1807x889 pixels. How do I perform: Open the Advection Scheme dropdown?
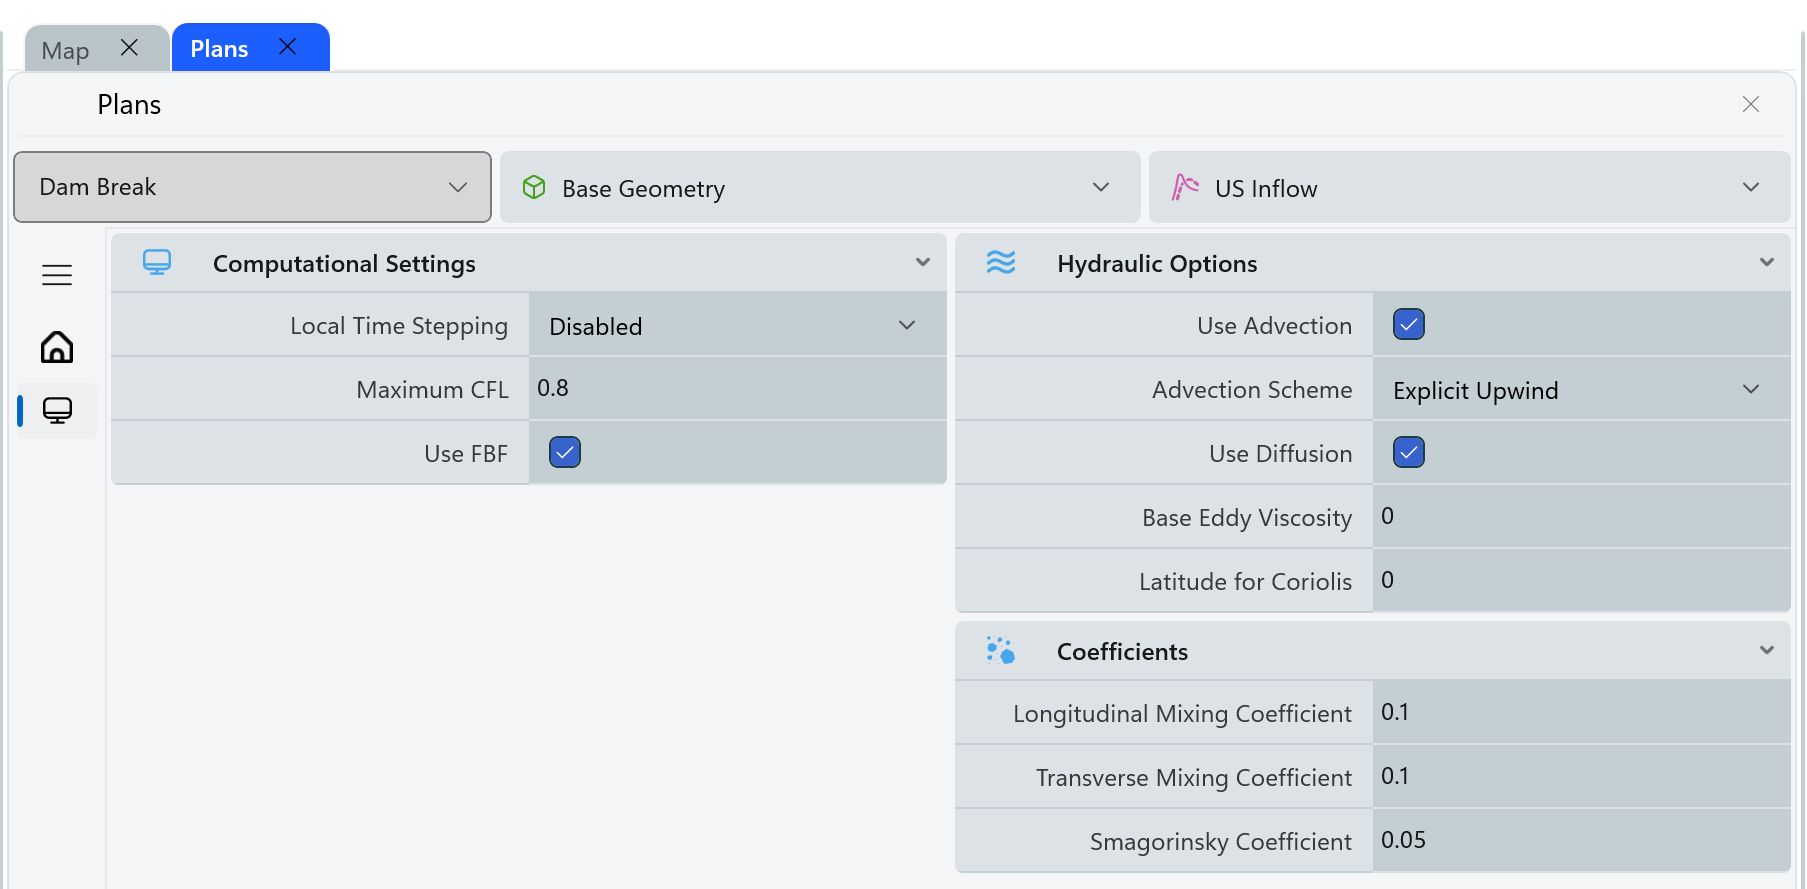(x=1580, y=390)
